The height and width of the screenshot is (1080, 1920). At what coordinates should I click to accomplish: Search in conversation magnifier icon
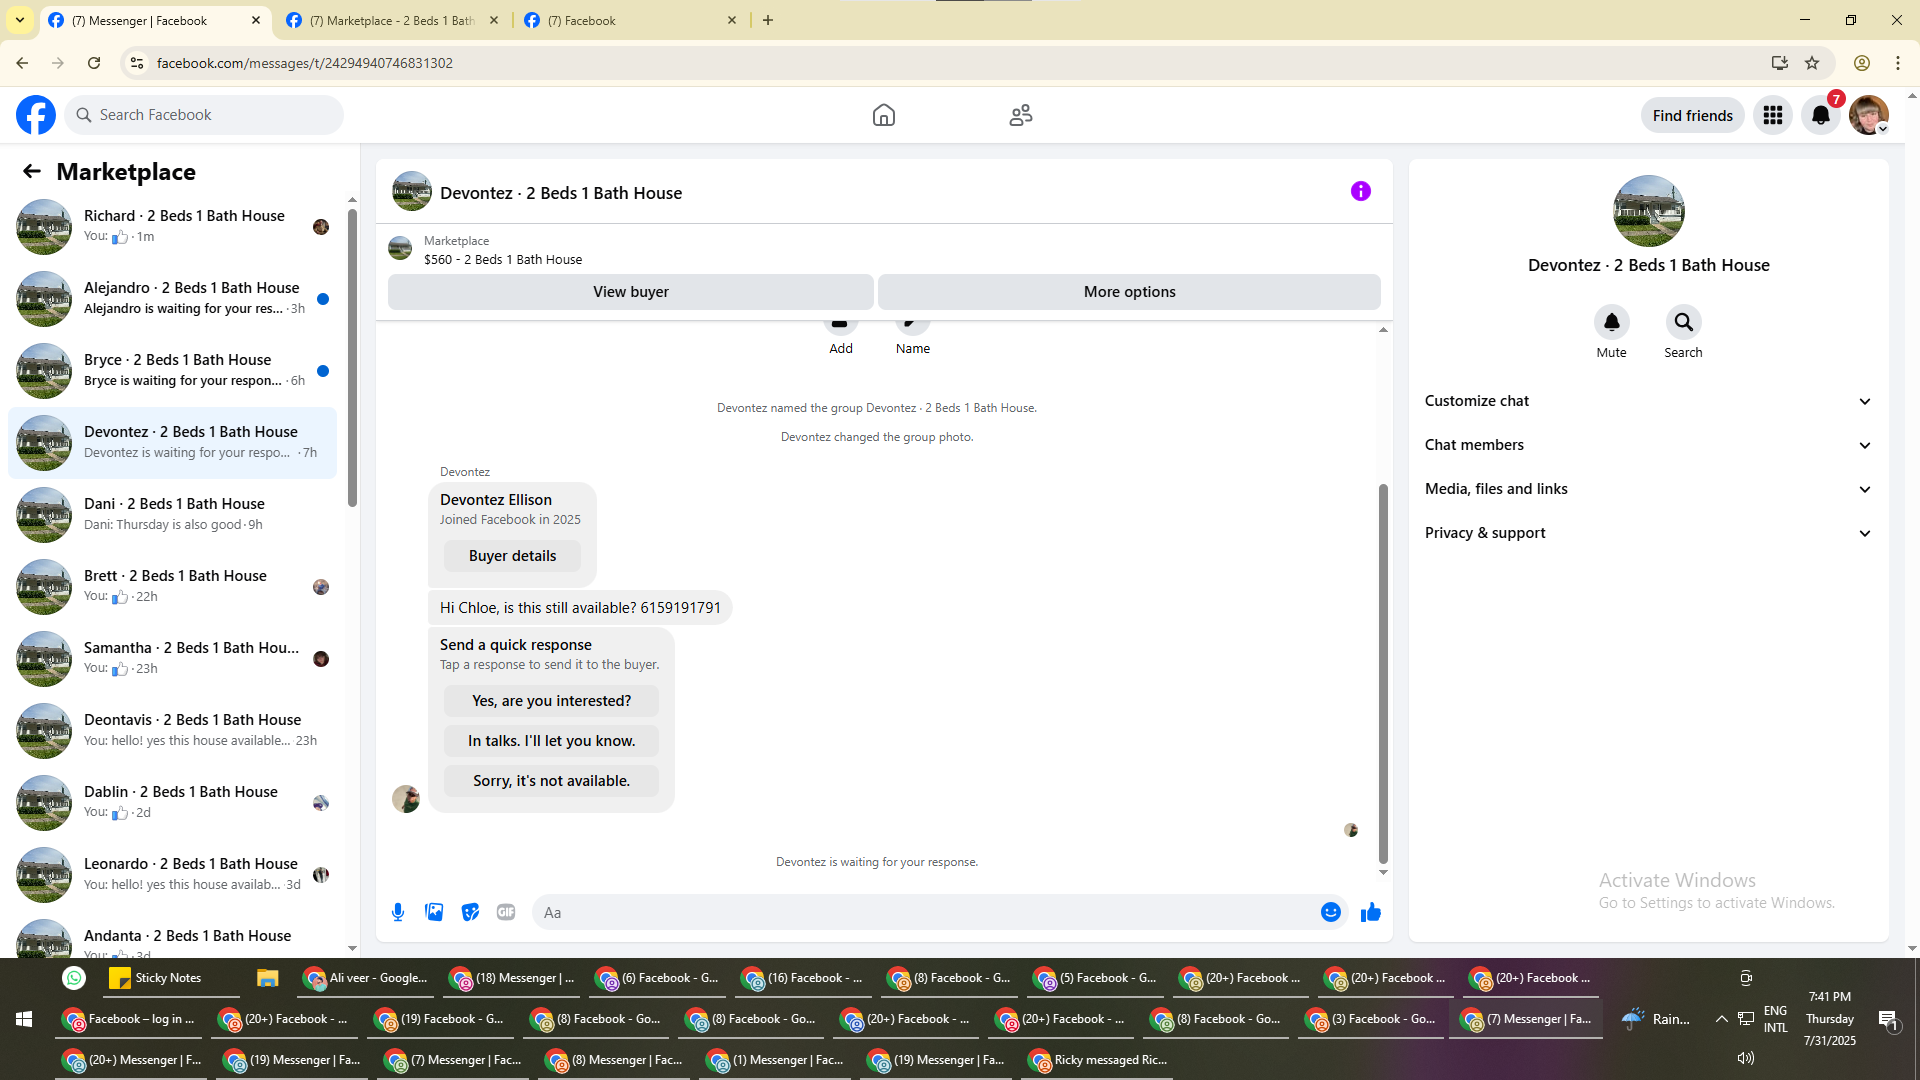pyautogui.click(x=1683, y=322)
